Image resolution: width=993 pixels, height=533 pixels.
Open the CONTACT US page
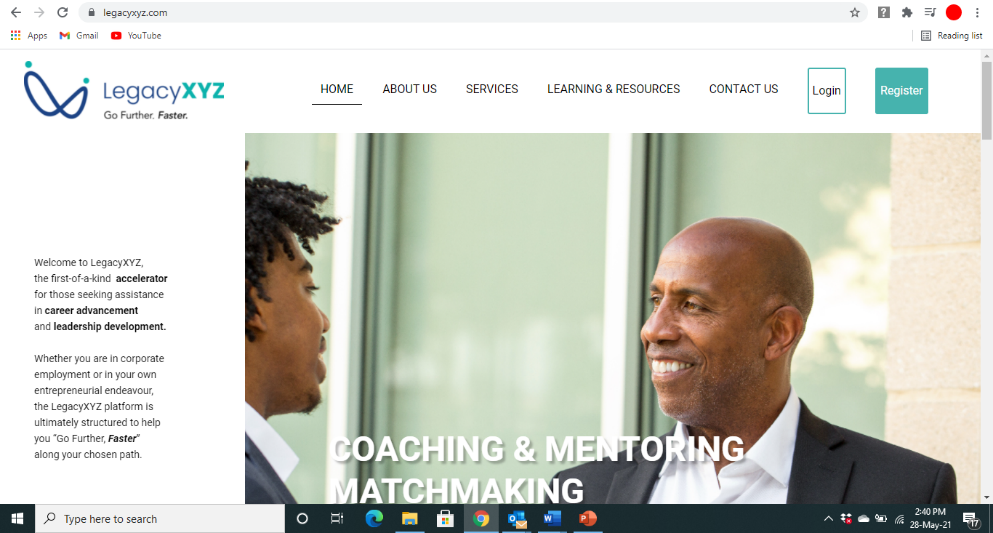[743, 89]
